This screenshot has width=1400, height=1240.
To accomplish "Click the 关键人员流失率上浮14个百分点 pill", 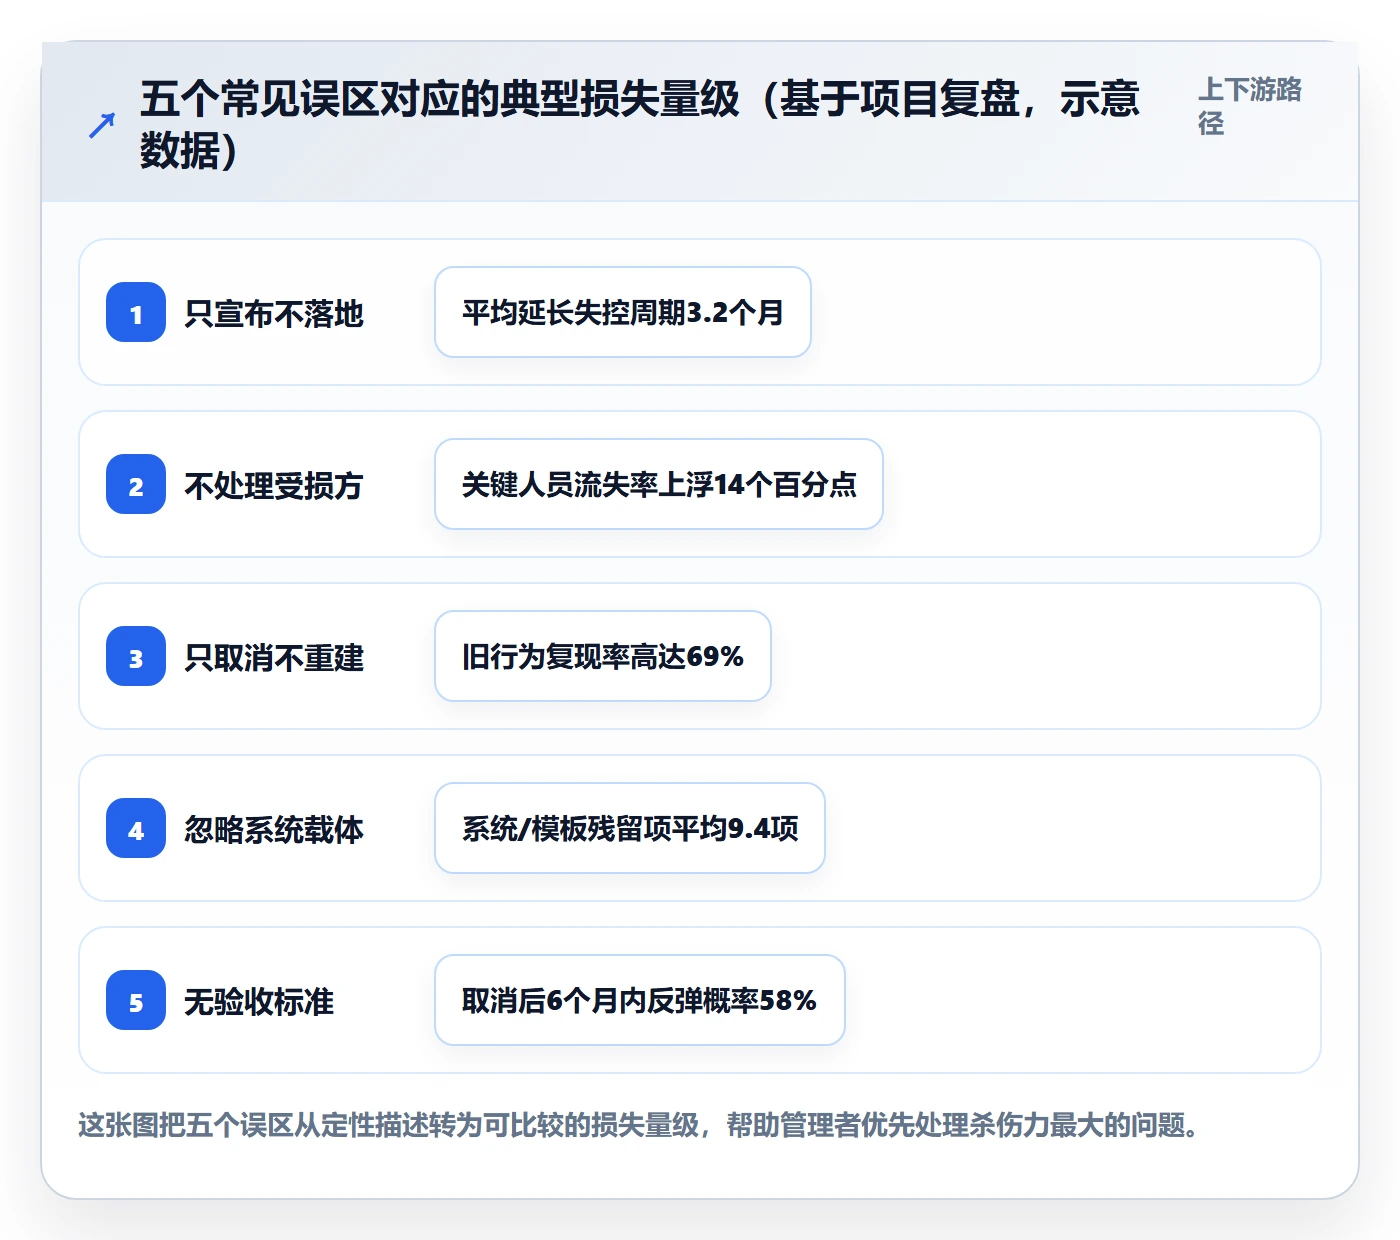I will [x=659, y=484].
